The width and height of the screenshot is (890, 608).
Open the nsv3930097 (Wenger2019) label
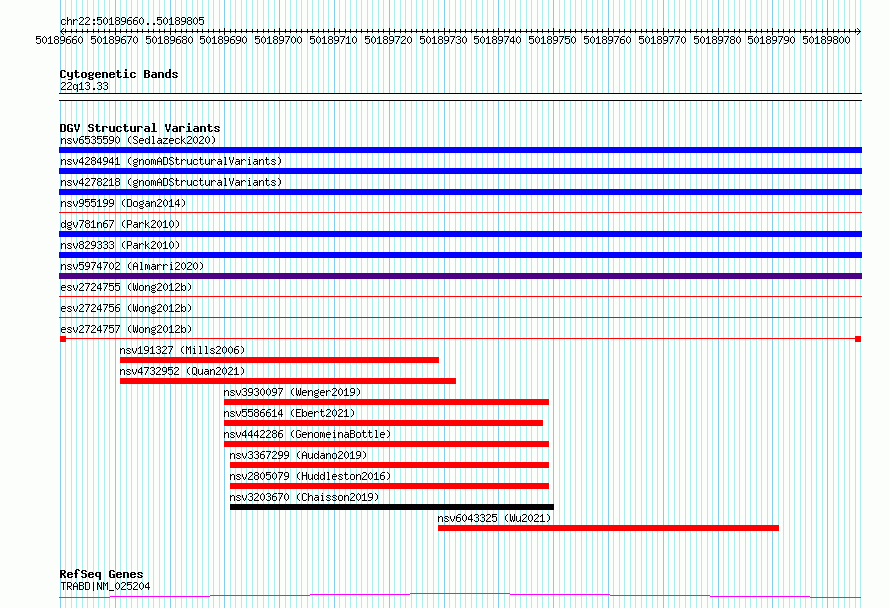[292, 392]
